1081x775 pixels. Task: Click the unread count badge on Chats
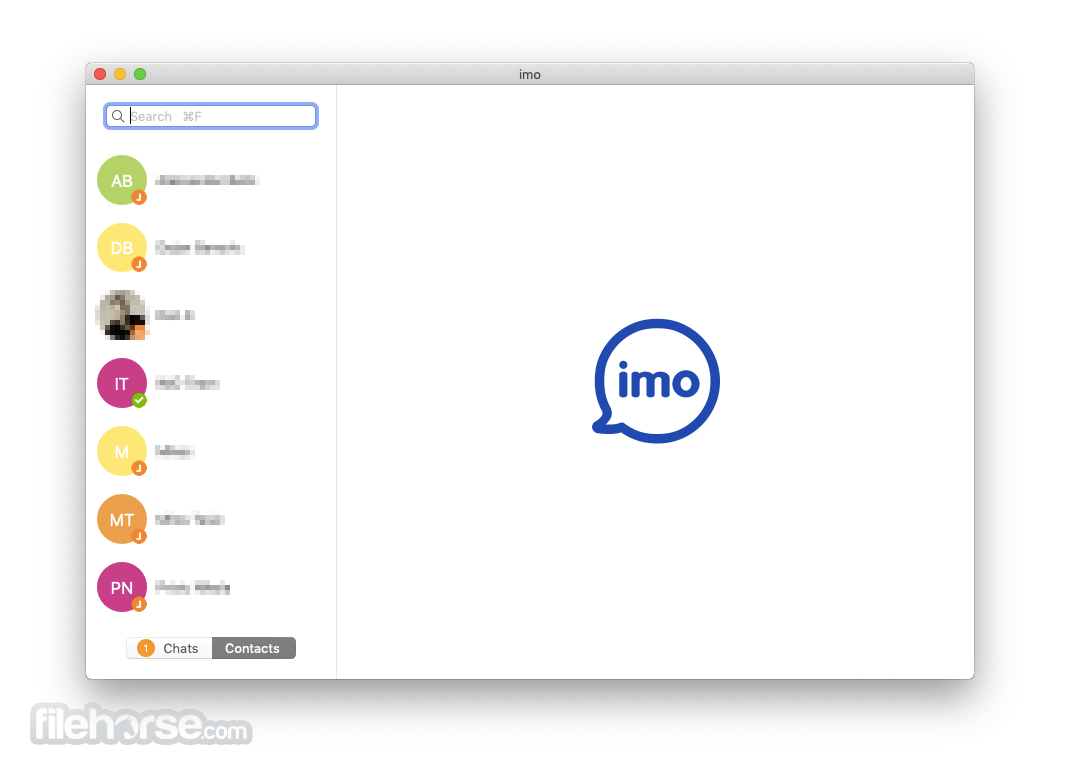(x=145, y=648)
